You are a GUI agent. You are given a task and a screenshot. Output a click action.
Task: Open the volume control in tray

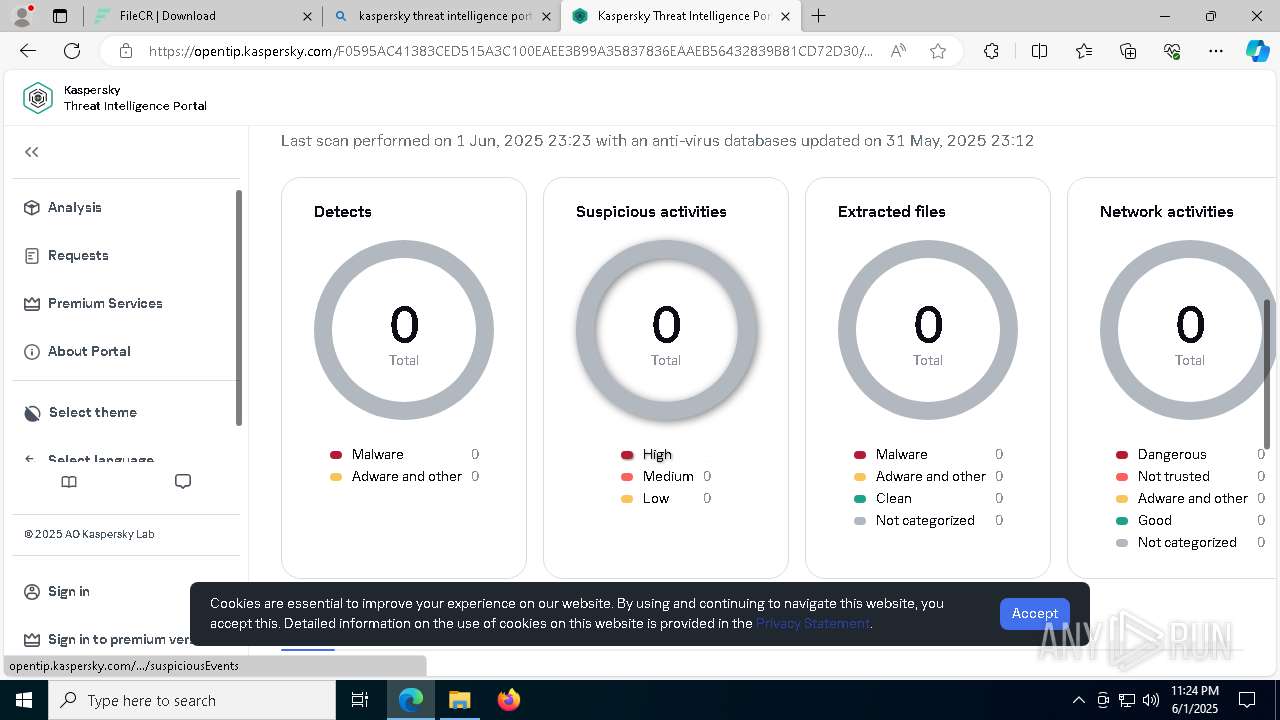coord(1151,700)
